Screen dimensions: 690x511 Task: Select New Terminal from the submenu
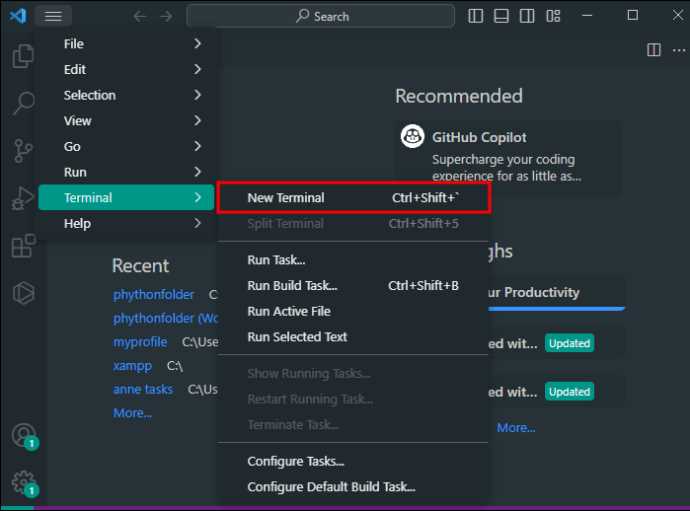(353, 198)
